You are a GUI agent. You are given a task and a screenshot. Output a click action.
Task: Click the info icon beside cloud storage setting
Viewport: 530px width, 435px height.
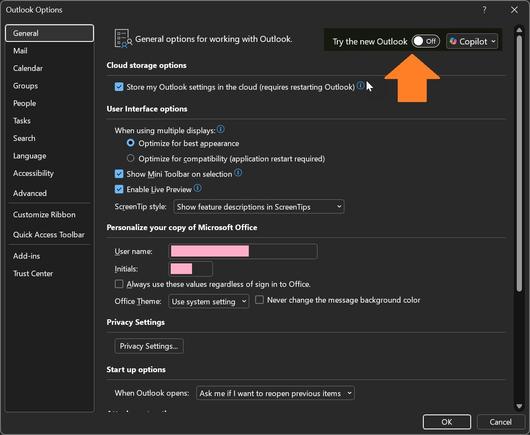pos(361,86)
